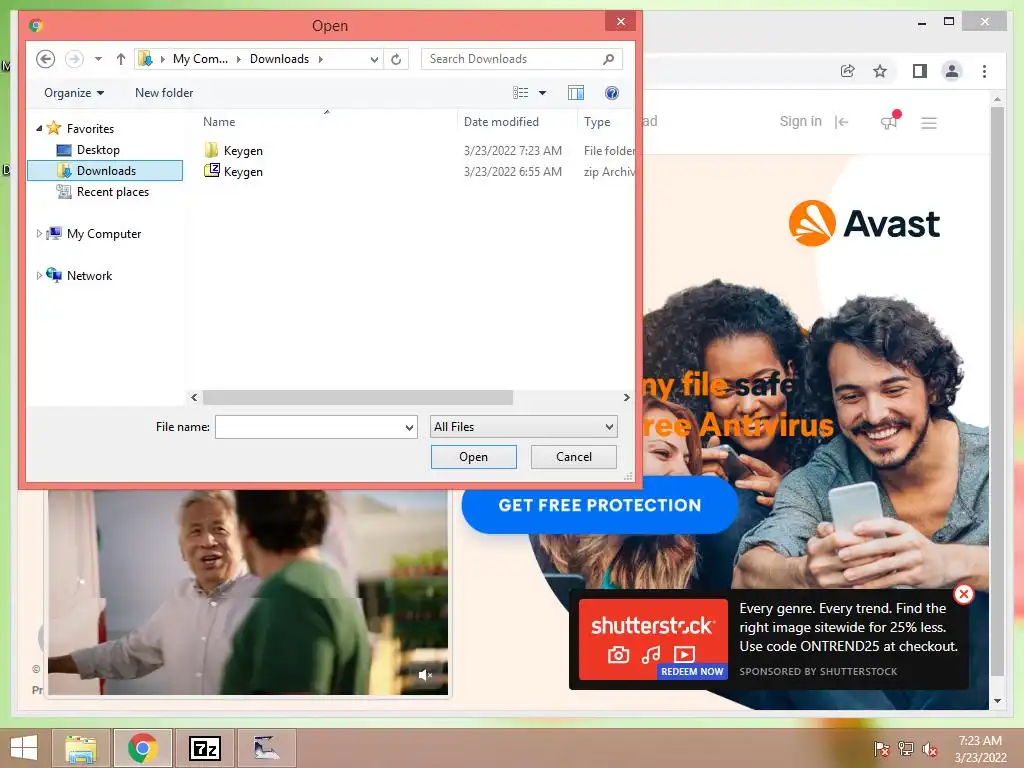Open dialog Help button
1024x768 pixels.
pyautogui.click(x=612, y=93)
